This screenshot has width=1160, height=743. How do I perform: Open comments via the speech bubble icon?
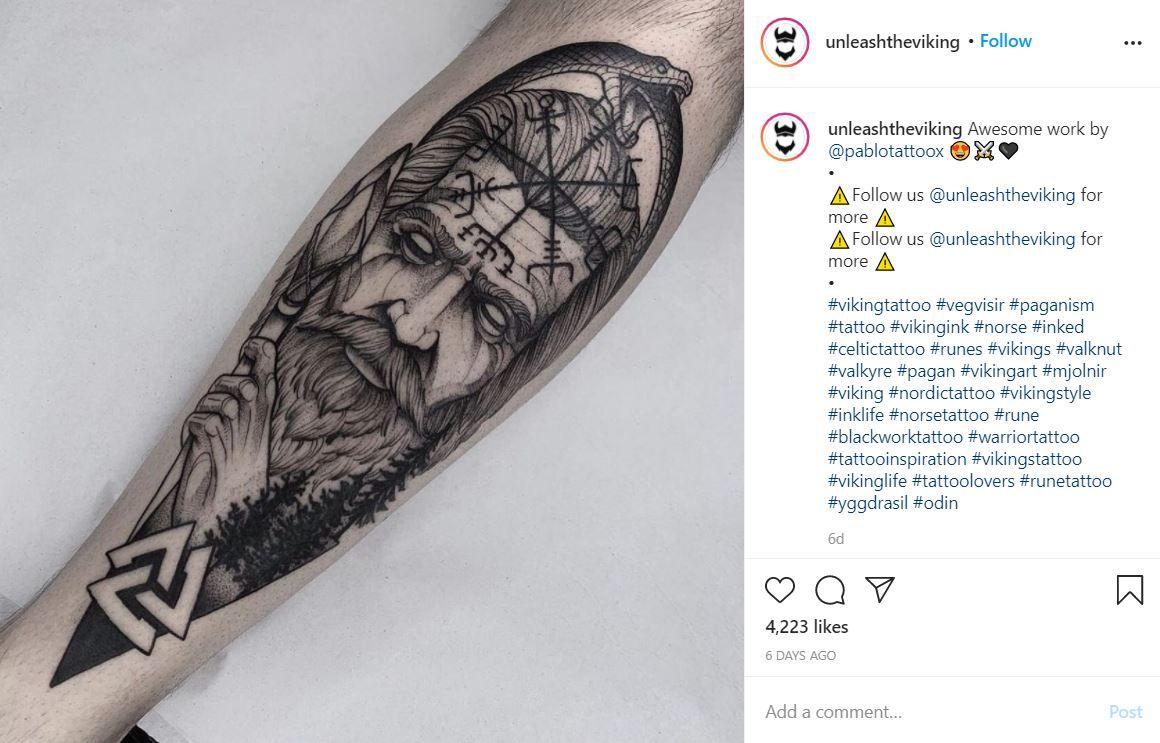(x=830, y=590)
